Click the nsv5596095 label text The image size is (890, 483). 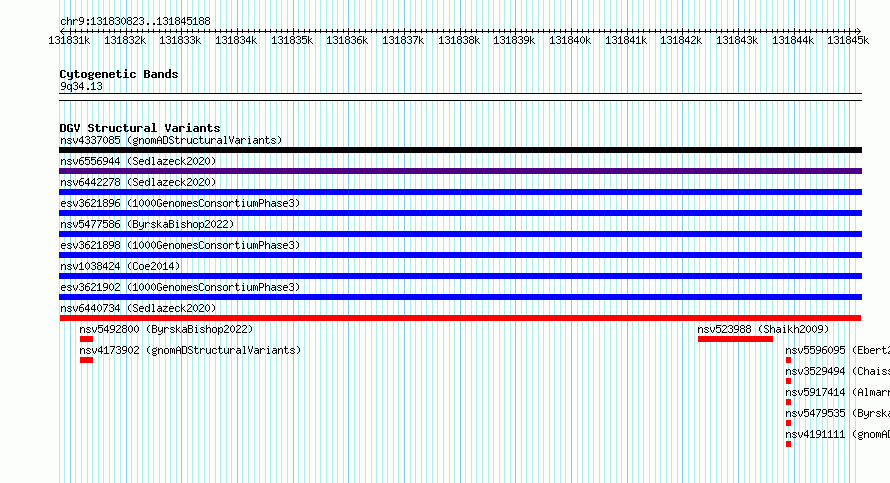(837, 350)
